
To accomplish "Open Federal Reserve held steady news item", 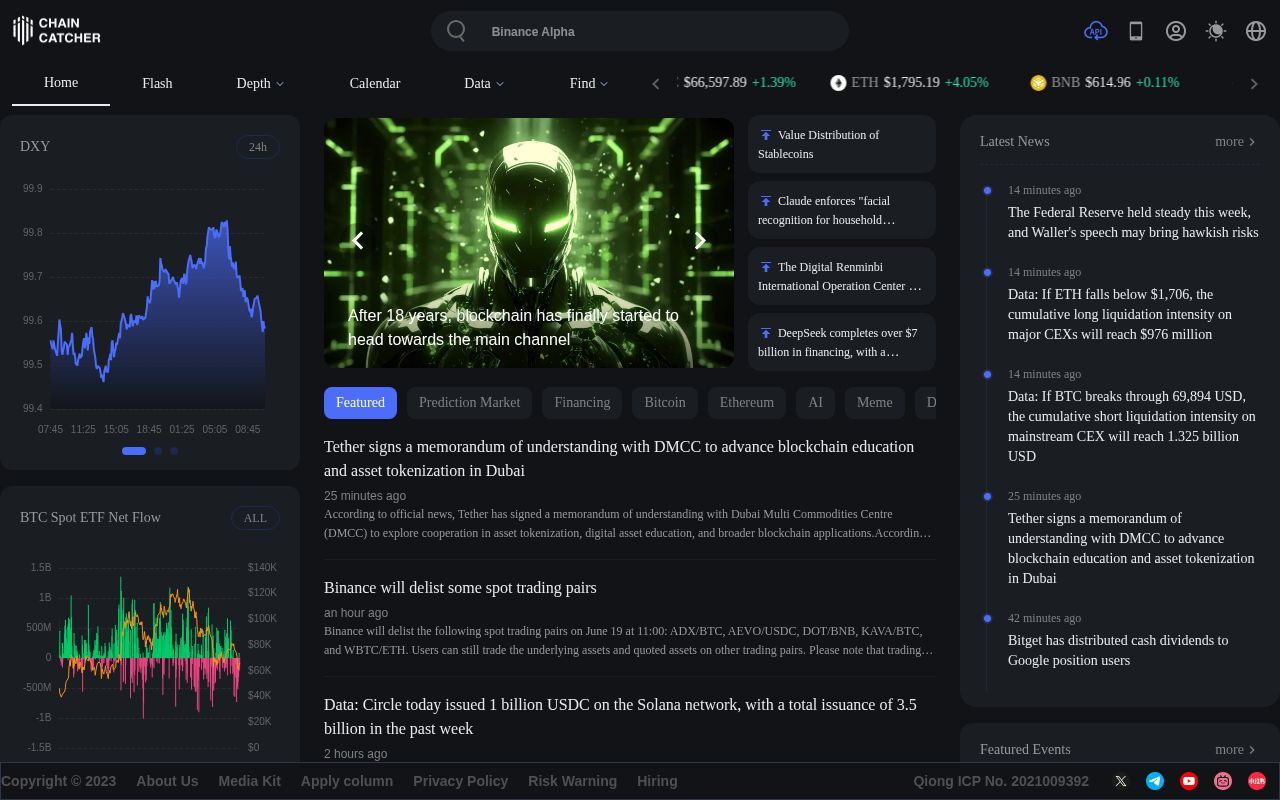I will (1133, 222).
